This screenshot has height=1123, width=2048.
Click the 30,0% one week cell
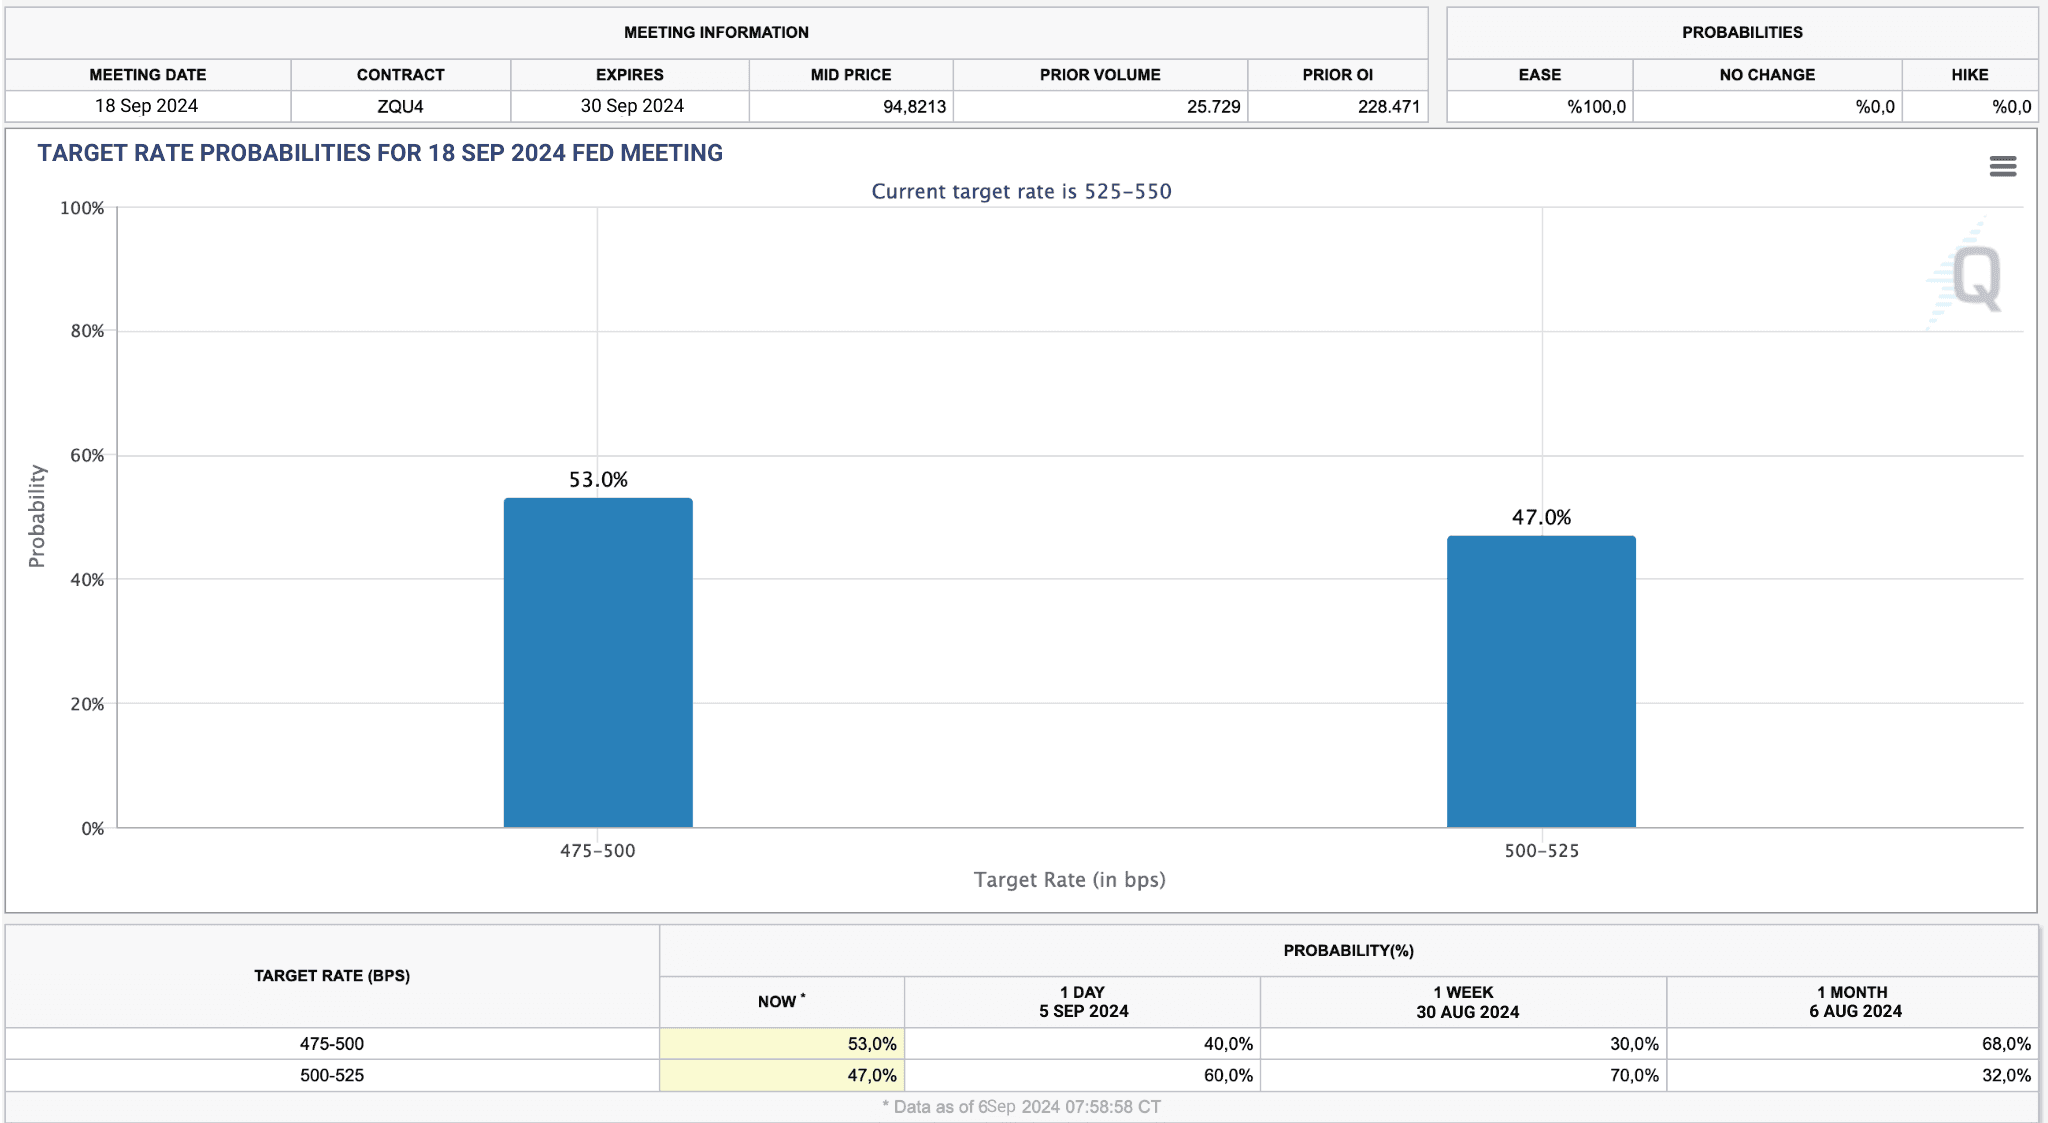[x=1464, y=1044]
